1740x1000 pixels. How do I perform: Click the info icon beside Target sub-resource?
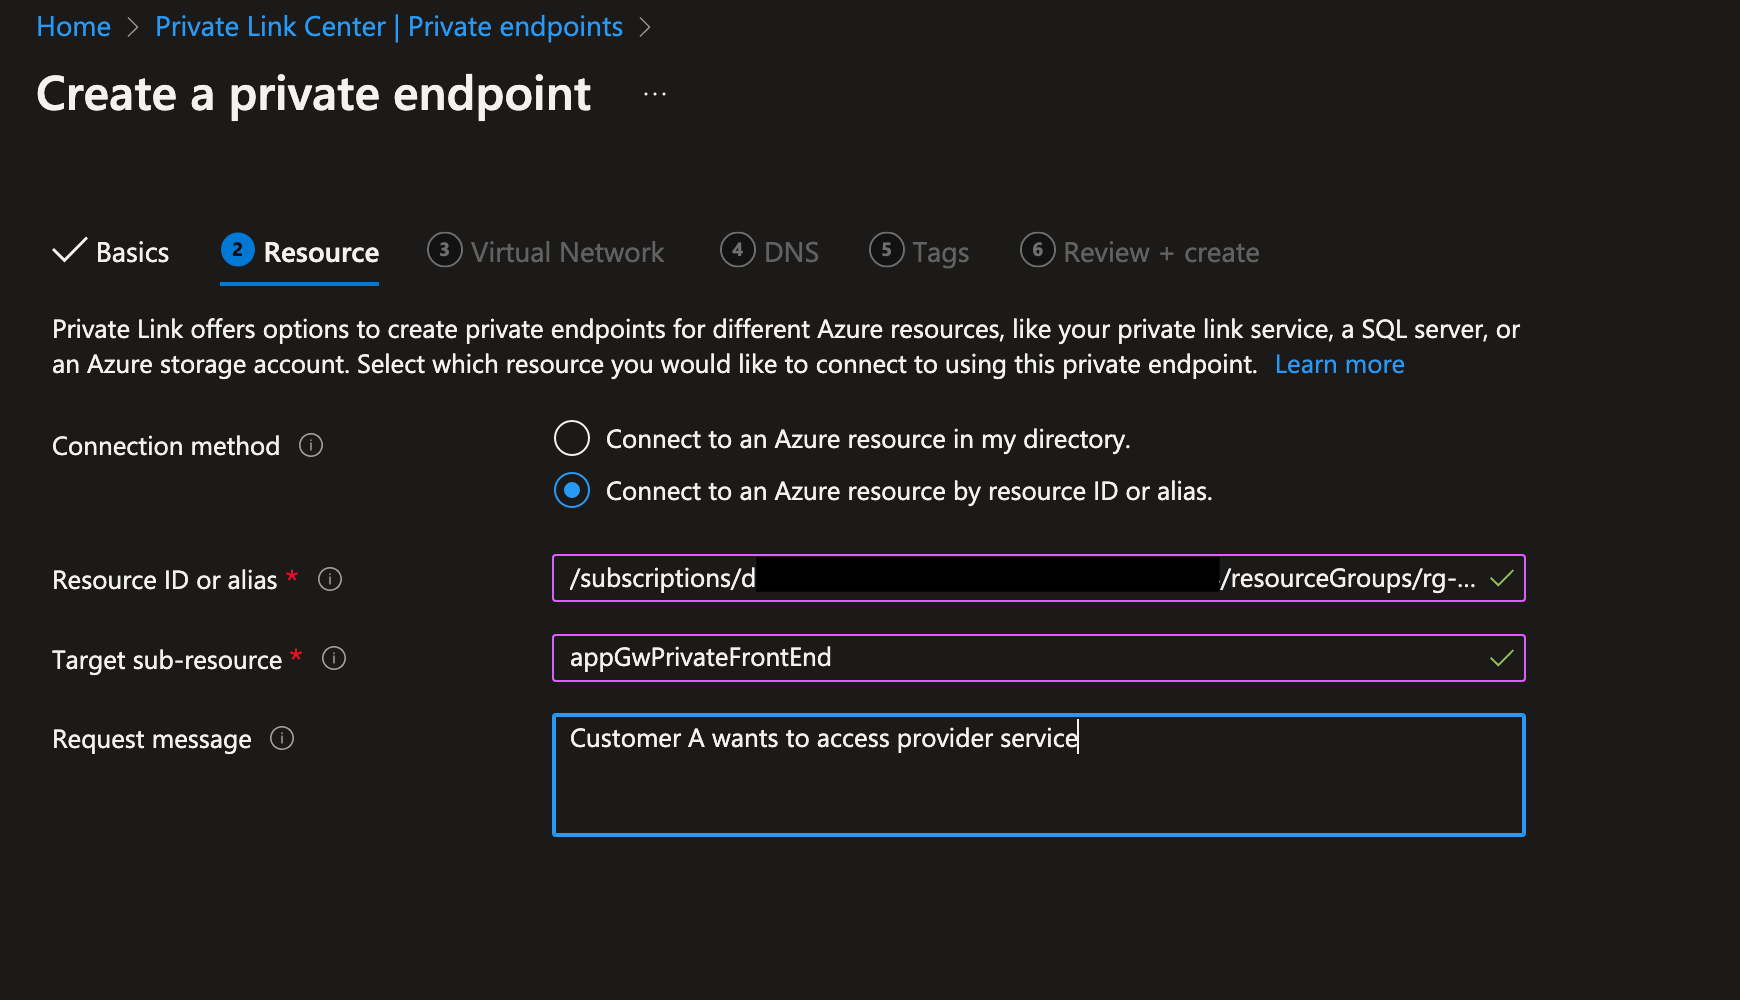[x=334, y=658]
